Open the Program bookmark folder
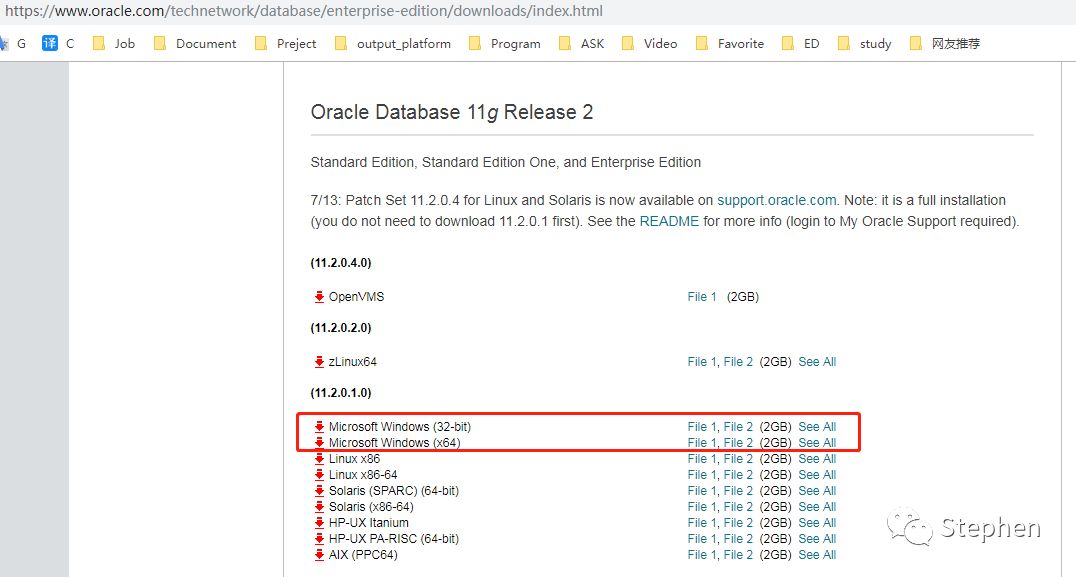Image resolution: width=1076 pixels, height=577 pixels. (x=504, y=43)
